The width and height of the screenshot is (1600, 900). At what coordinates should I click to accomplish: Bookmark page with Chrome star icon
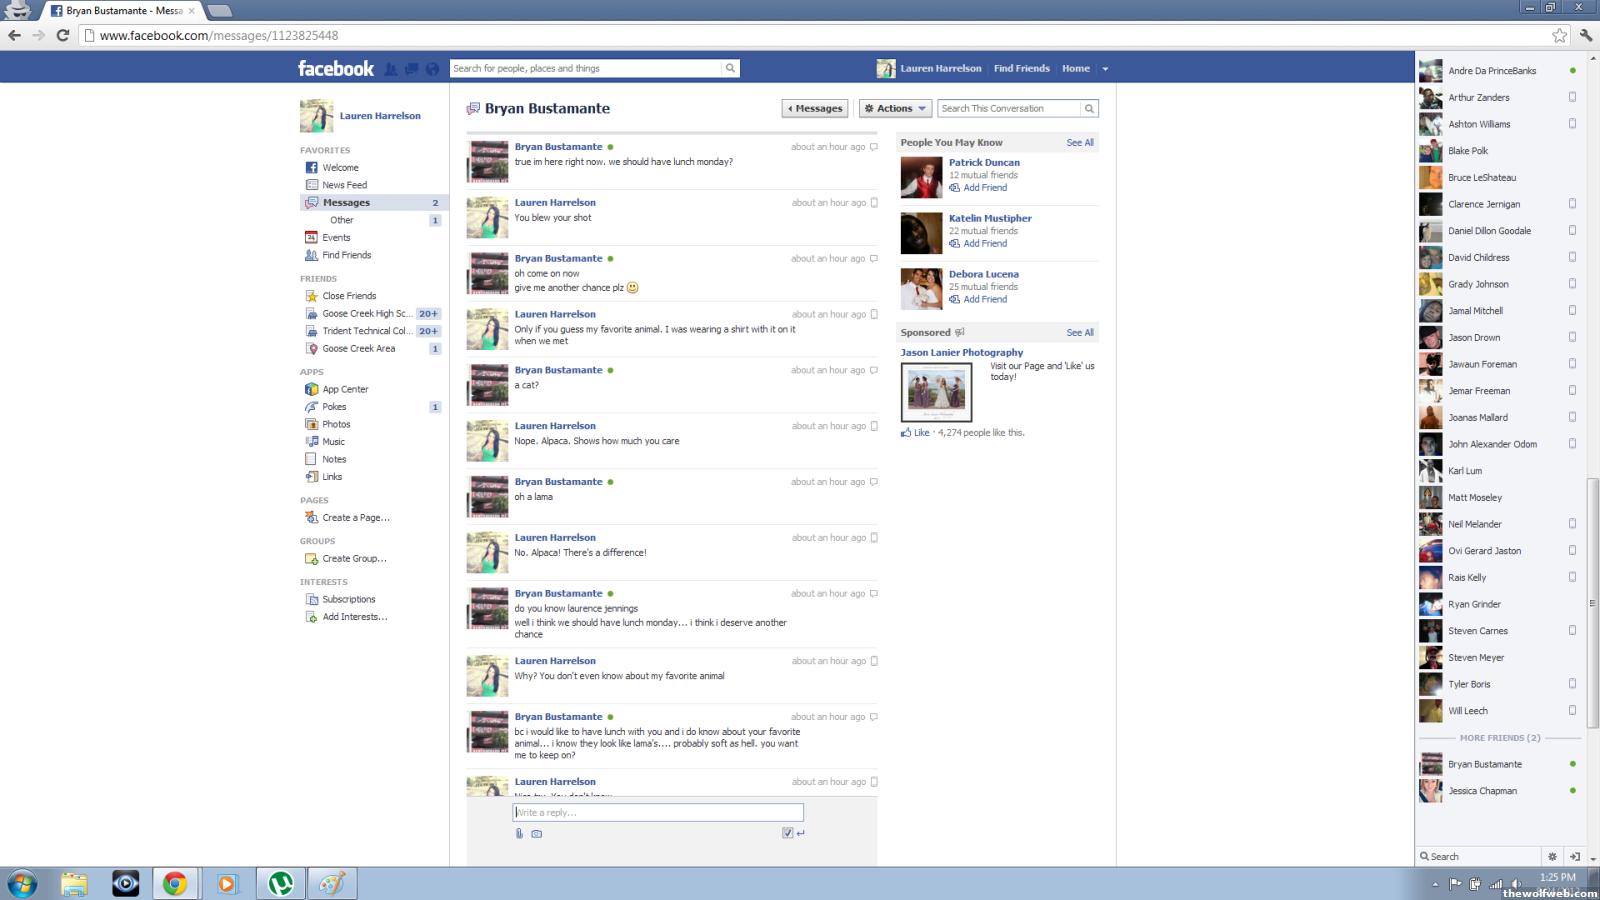[x=1559, y=35]
